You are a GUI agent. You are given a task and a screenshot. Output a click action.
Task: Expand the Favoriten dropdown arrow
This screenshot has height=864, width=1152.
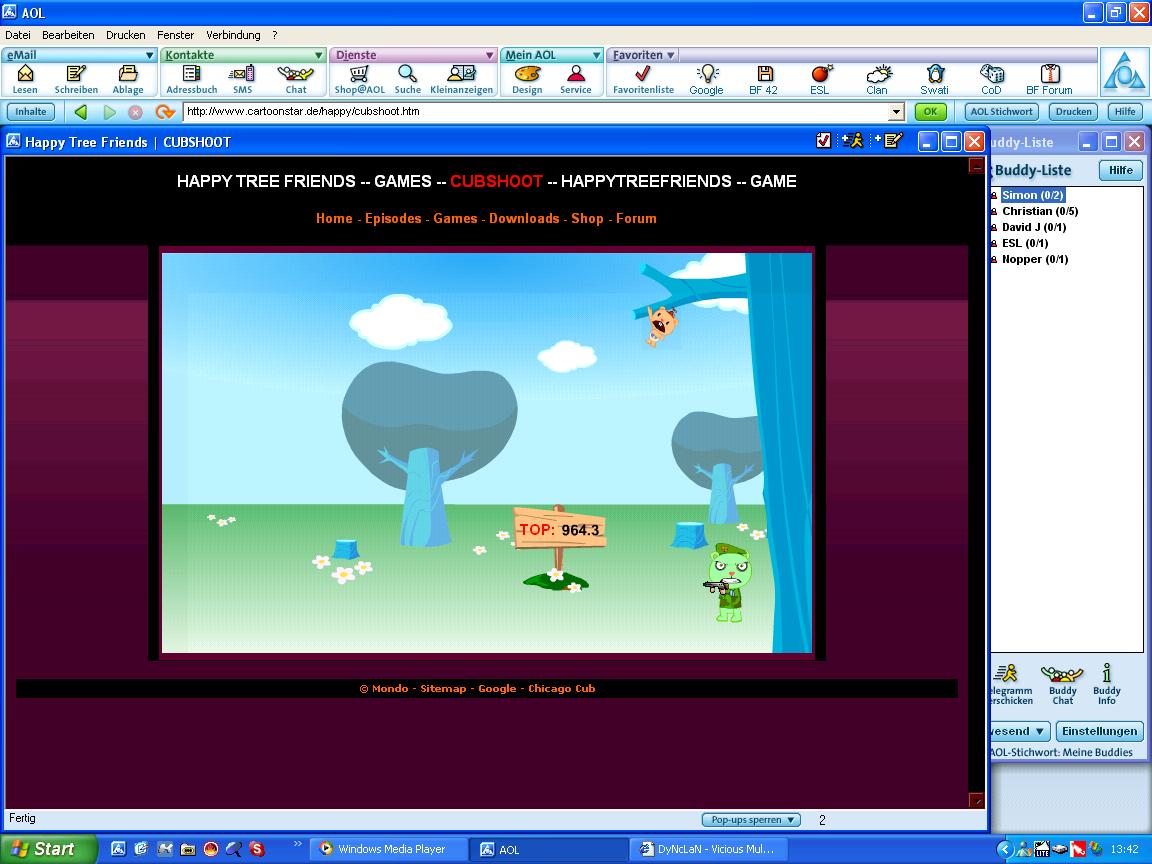tap(671, 55)
